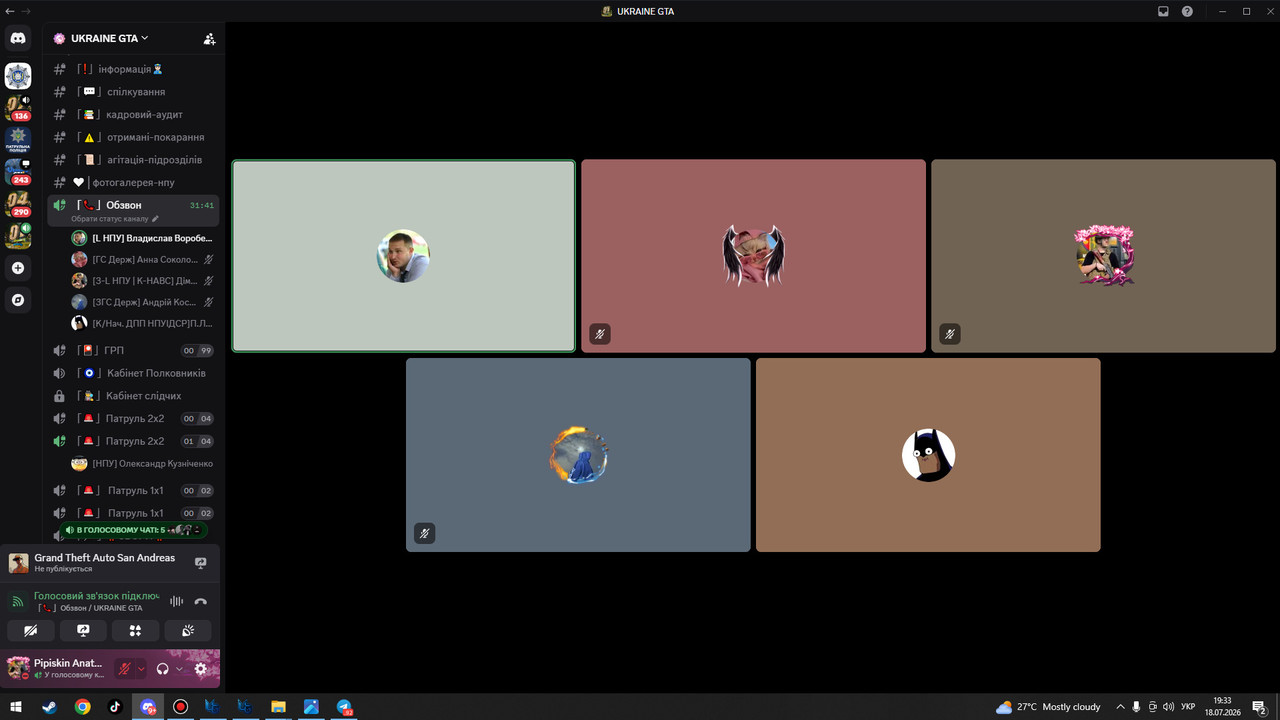This screenshot has height=720, width=1280.
Task: Open Discord direct messages home icon
Action: click(18, 38)
